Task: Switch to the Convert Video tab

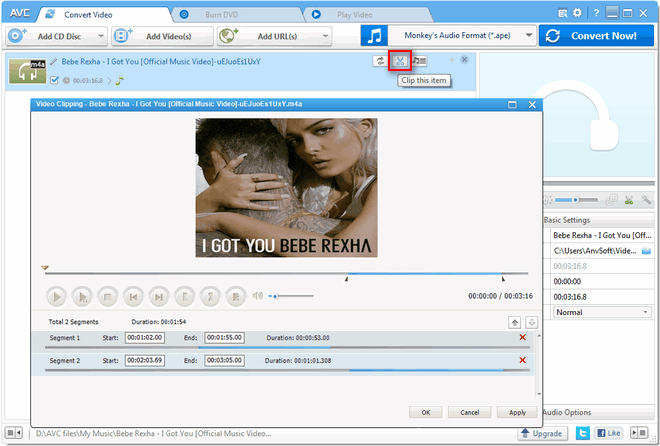Action: tap(103, 15)
